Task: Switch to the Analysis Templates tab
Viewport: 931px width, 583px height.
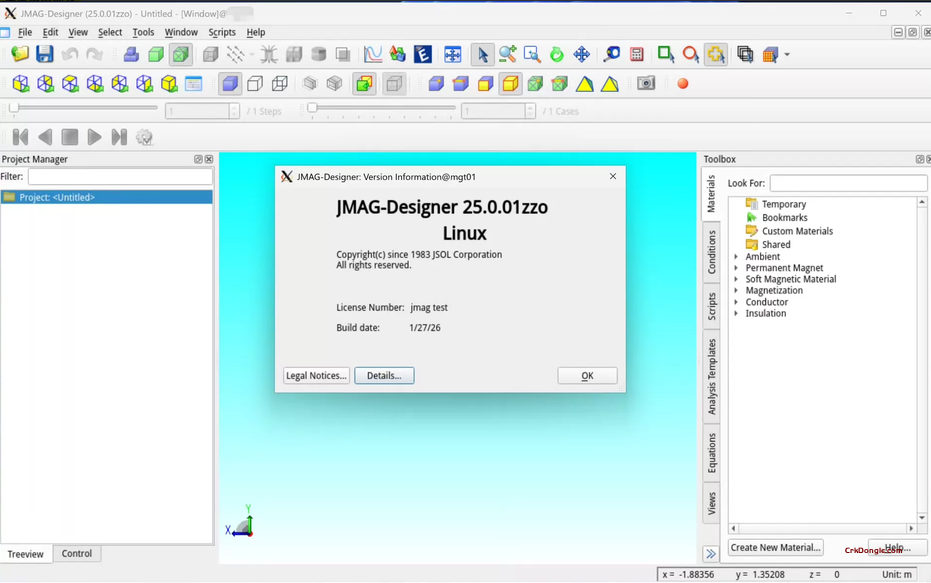Action: coord(711,376)
